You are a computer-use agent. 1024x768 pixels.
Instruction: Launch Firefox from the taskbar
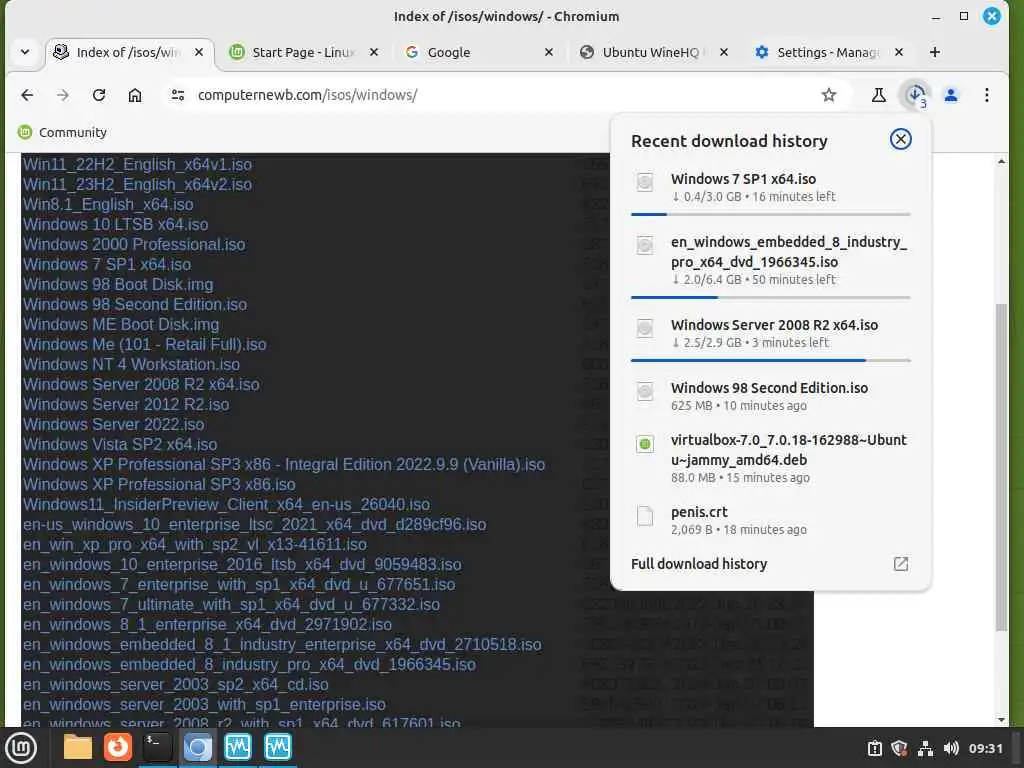point(118,748)
